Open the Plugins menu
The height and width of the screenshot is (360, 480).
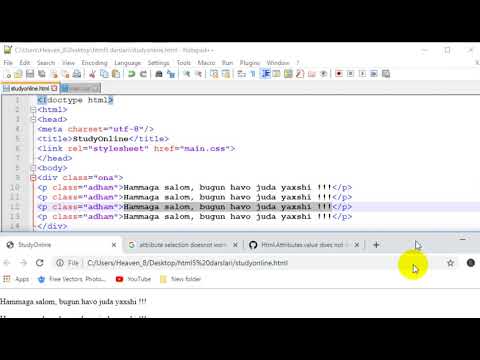pyautogui.click(x=250, y=63)
